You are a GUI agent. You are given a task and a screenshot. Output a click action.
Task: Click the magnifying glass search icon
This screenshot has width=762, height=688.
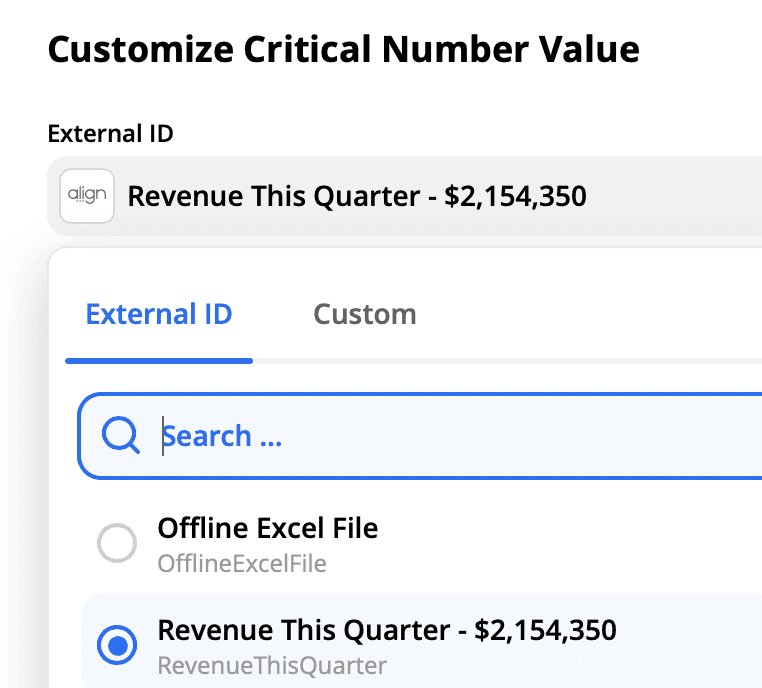pyautogui.click(x=121, y=435)
